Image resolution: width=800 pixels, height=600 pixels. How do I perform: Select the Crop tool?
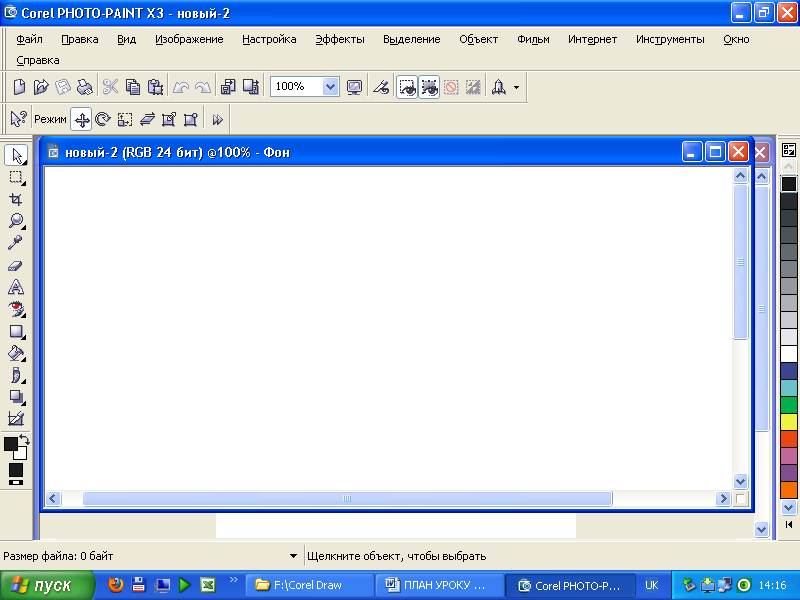point(16,199)
